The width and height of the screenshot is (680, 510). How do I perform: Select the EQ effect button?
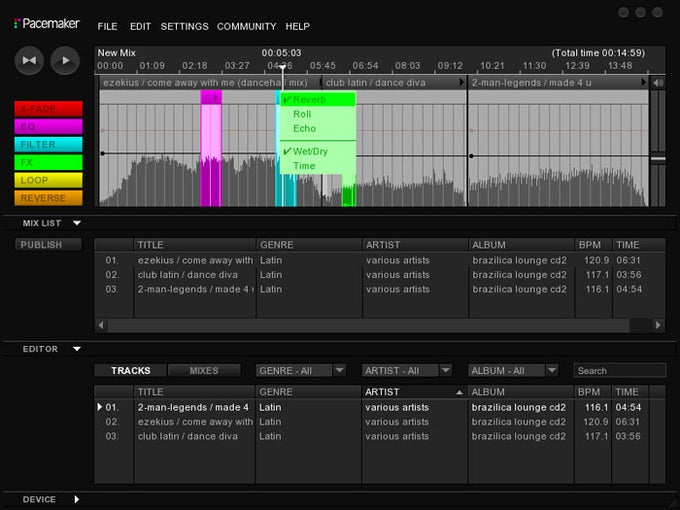coord(48,127)
